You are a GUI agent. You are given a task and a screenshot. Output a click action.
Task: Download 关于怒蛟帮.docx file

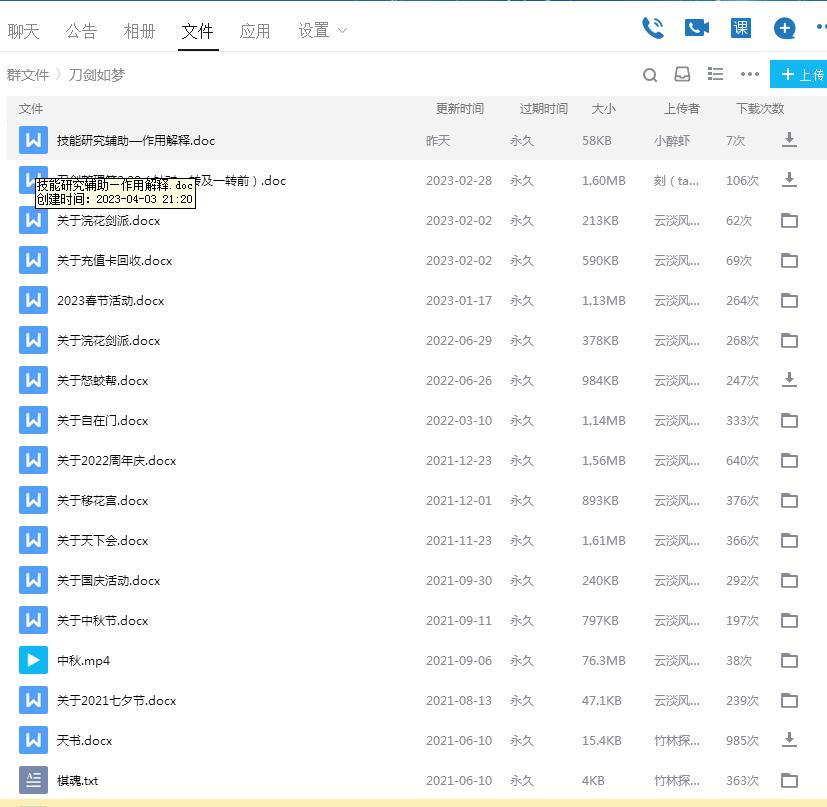(x=789, y=380)
